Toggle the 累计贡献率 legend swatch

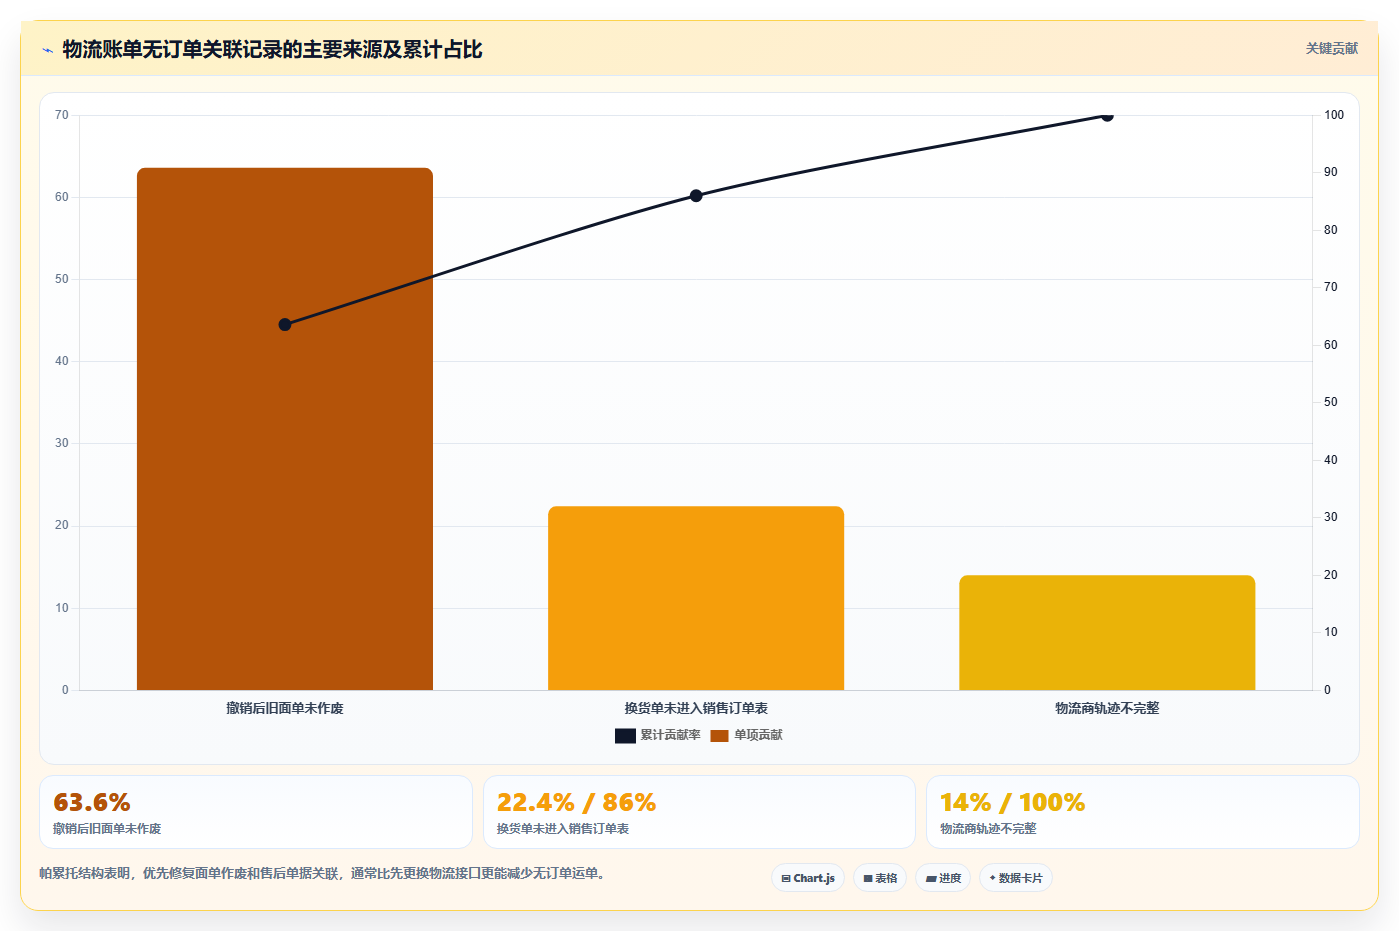(625, 735)
